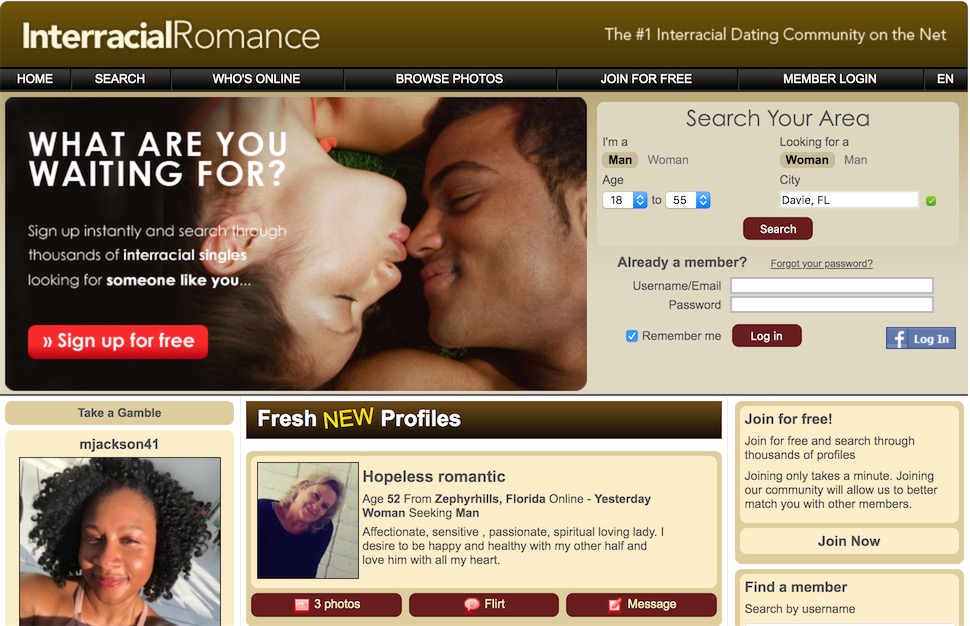Click the Fresh NEW Profiles header
The height and width of the screenshot is (626, 970).
[x=484, y=419]
